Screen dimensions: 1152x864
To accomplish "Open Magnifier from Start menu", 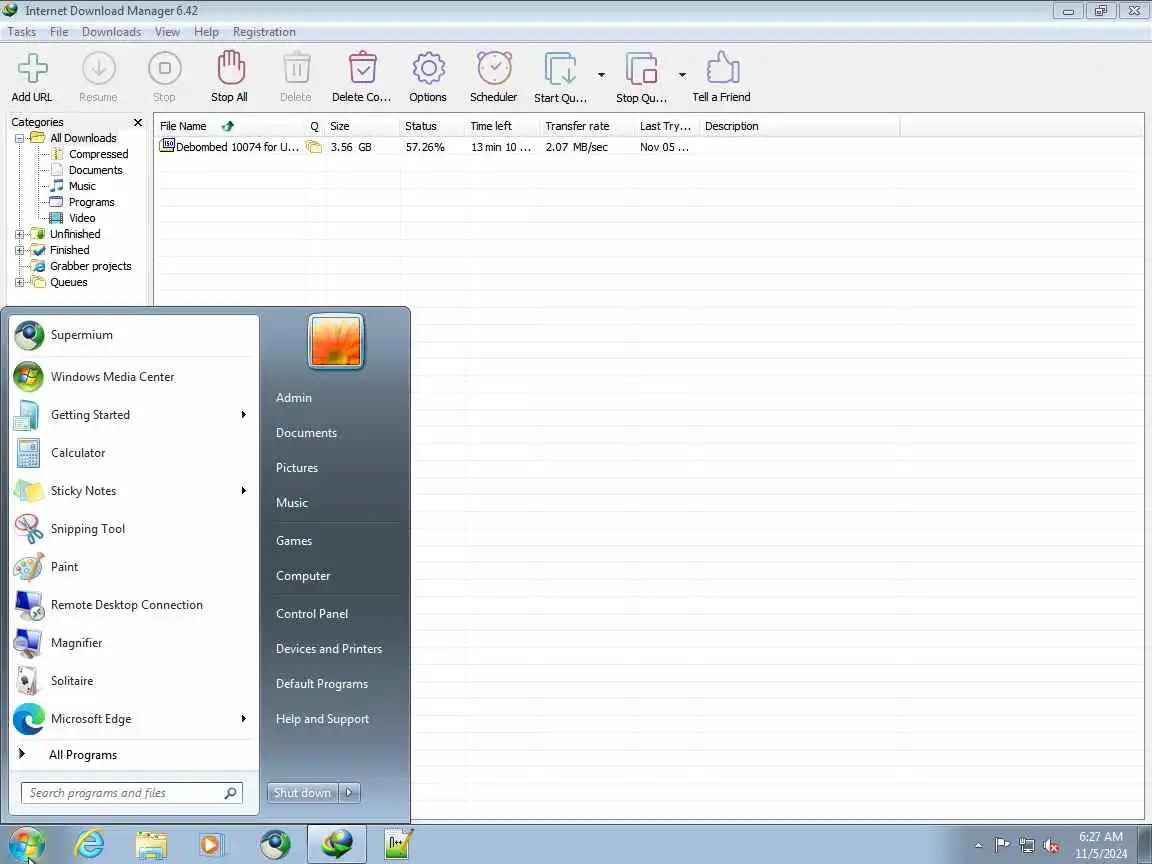I will pos(134,644).
